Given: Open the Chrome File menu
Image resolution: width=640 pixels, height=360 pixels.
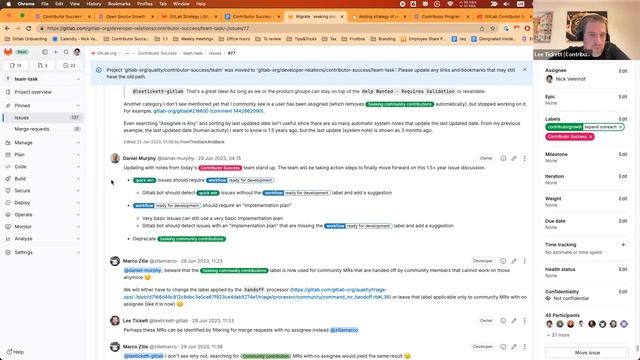Looking at the screenshot, I should pyautogui.click(x=45, y=4).
